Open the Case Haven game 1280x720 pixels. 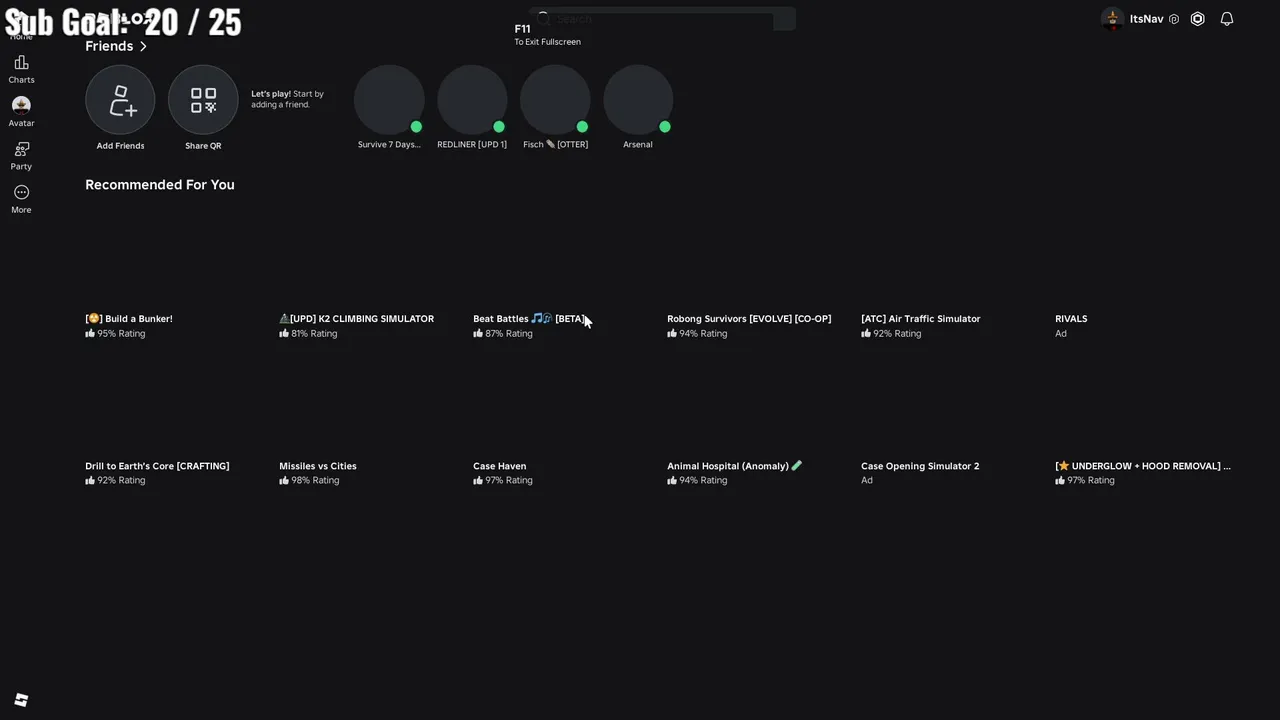(500, 466)
